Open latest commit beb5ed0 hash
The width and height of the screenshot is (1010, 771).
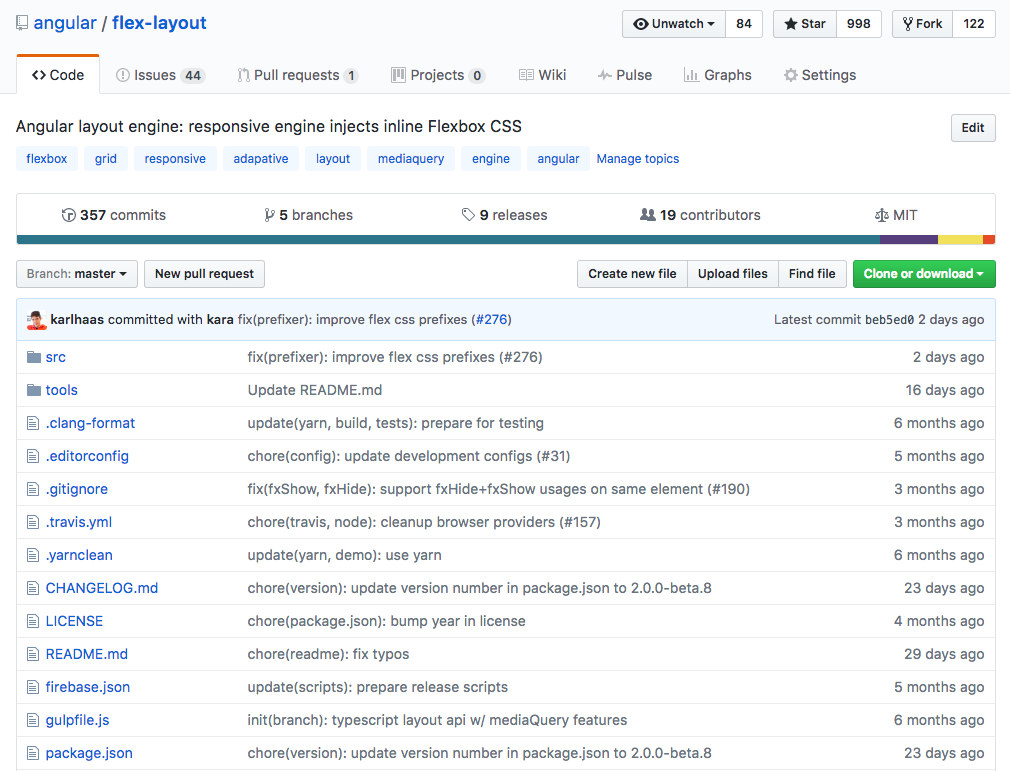tap(889, 319)
